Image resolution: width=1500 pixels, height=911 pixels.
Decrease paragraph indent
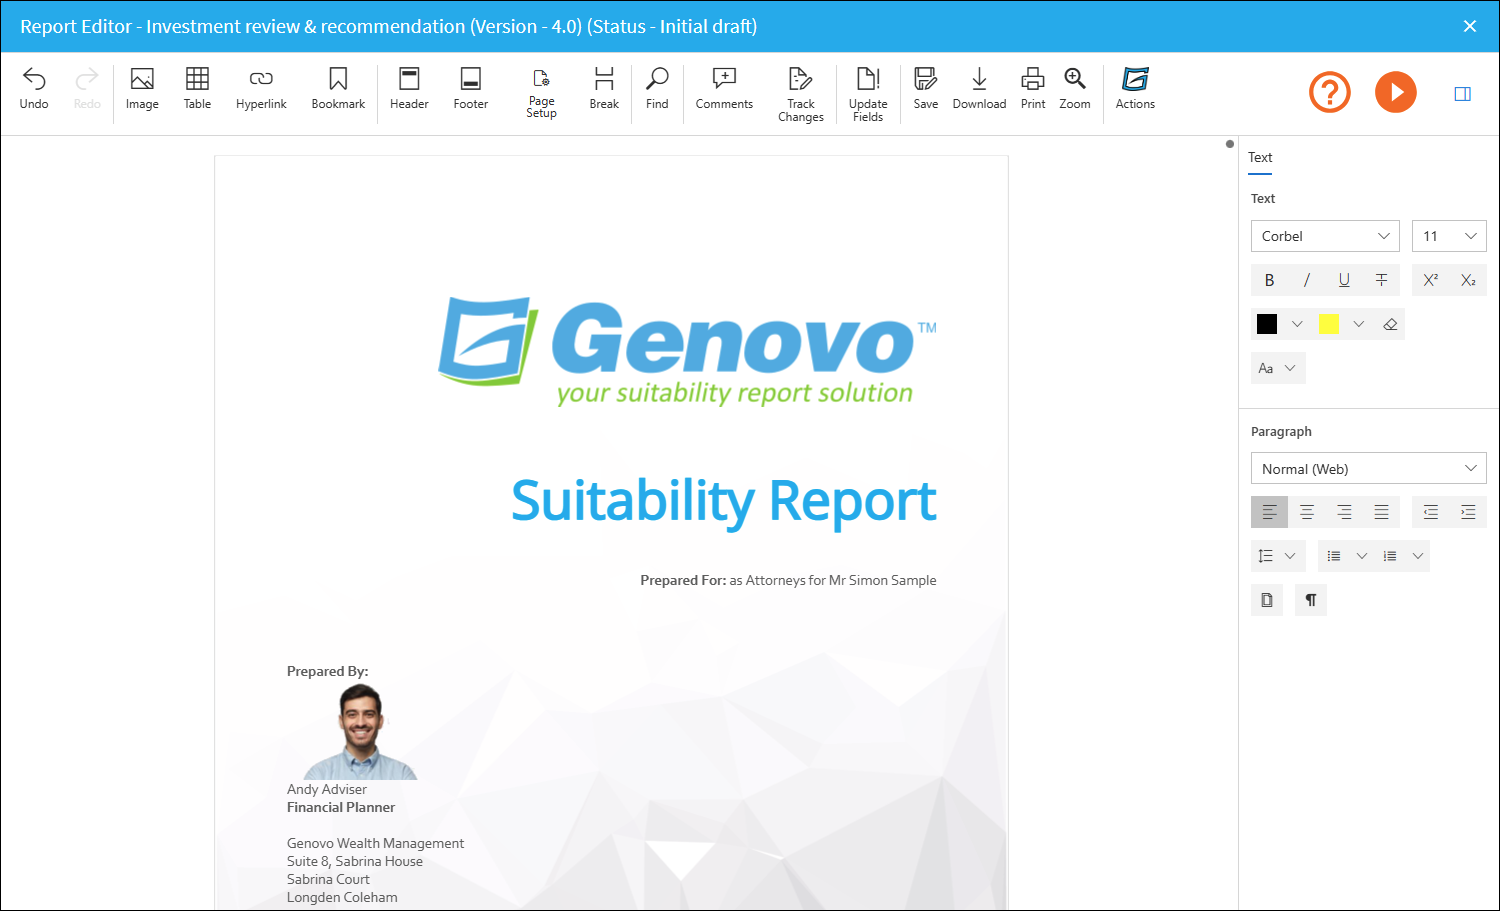1431,512
